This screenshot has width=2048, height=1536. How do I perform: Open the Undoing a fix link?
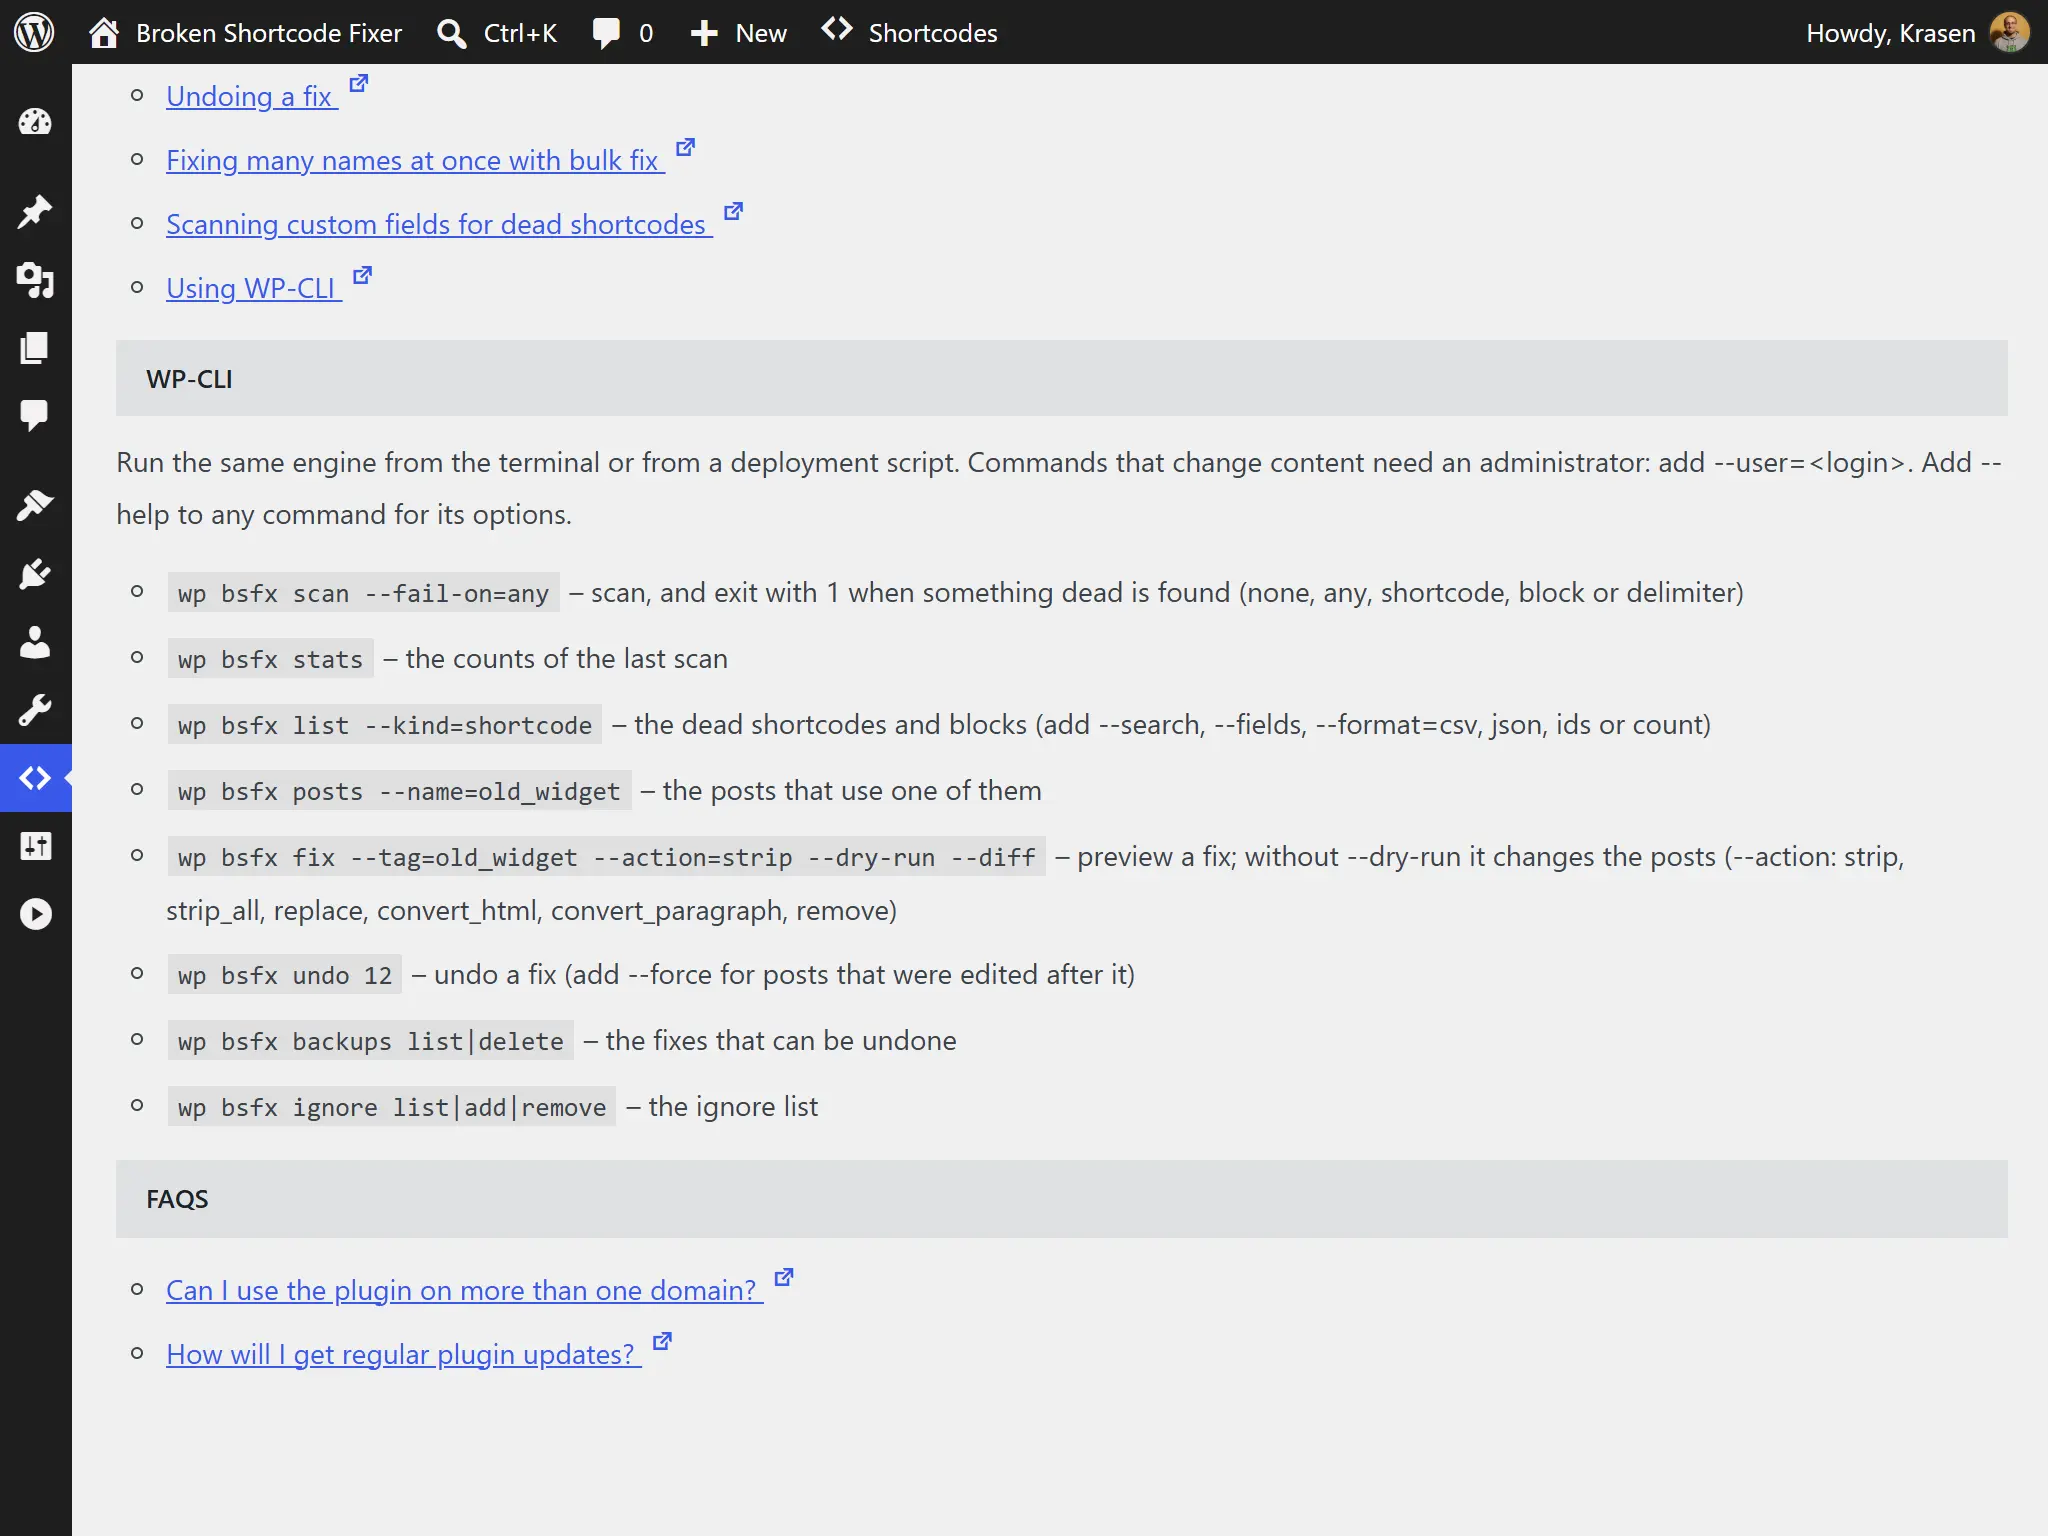point(249,96)
